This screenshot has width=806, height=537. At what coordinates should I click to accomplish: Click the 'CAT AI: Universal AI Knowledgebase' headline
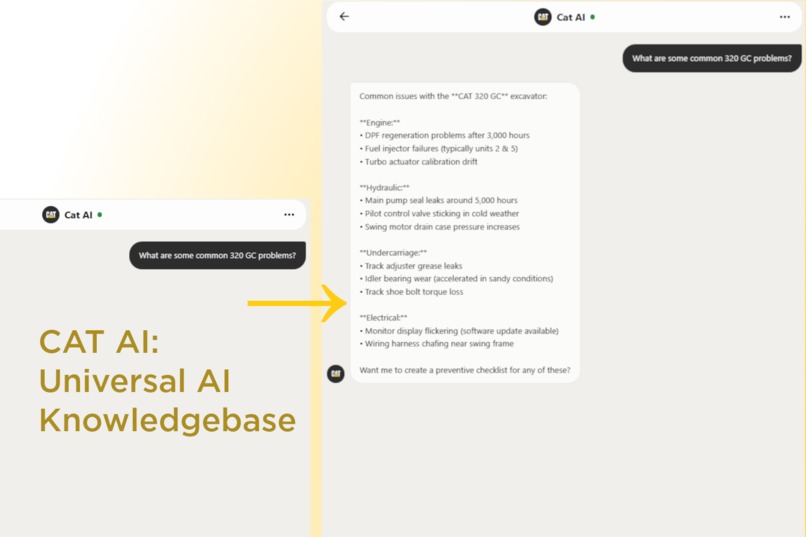tap(167, 381)
